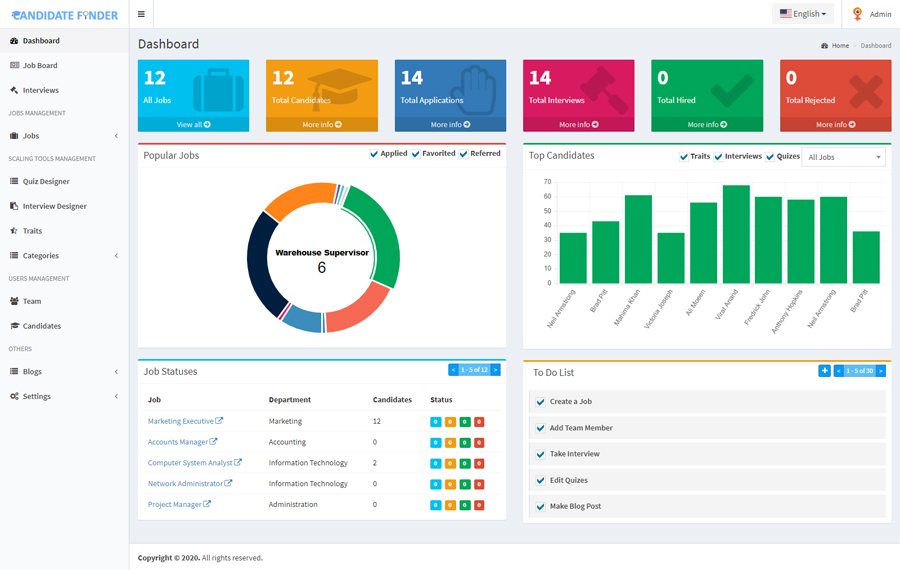
Task: Open the All Jobs filter dropdown
Action: [844, 157]
